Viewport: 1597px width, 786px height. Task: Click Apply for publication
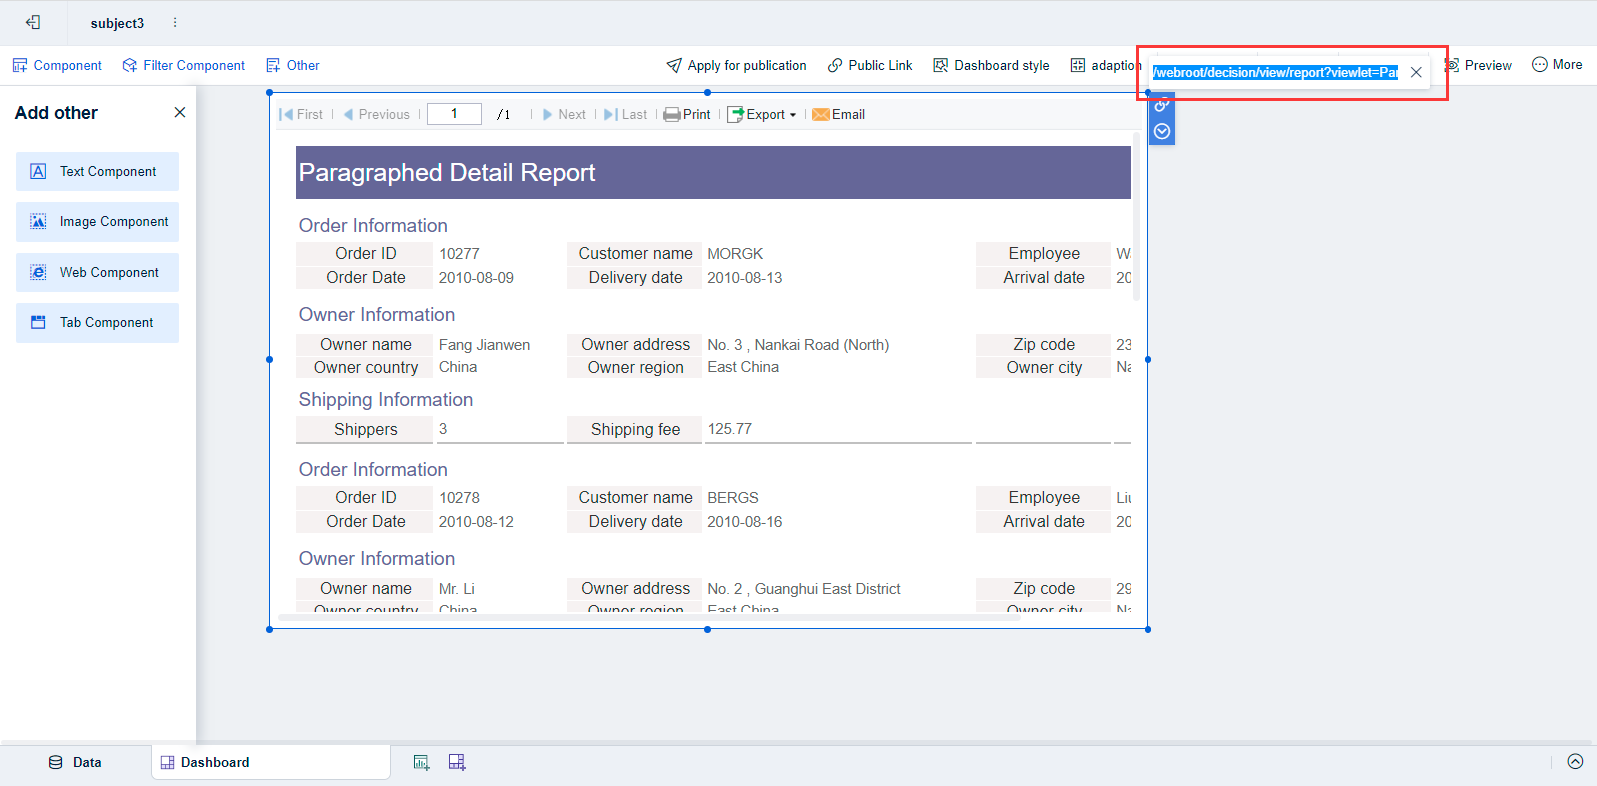[736, 65]
